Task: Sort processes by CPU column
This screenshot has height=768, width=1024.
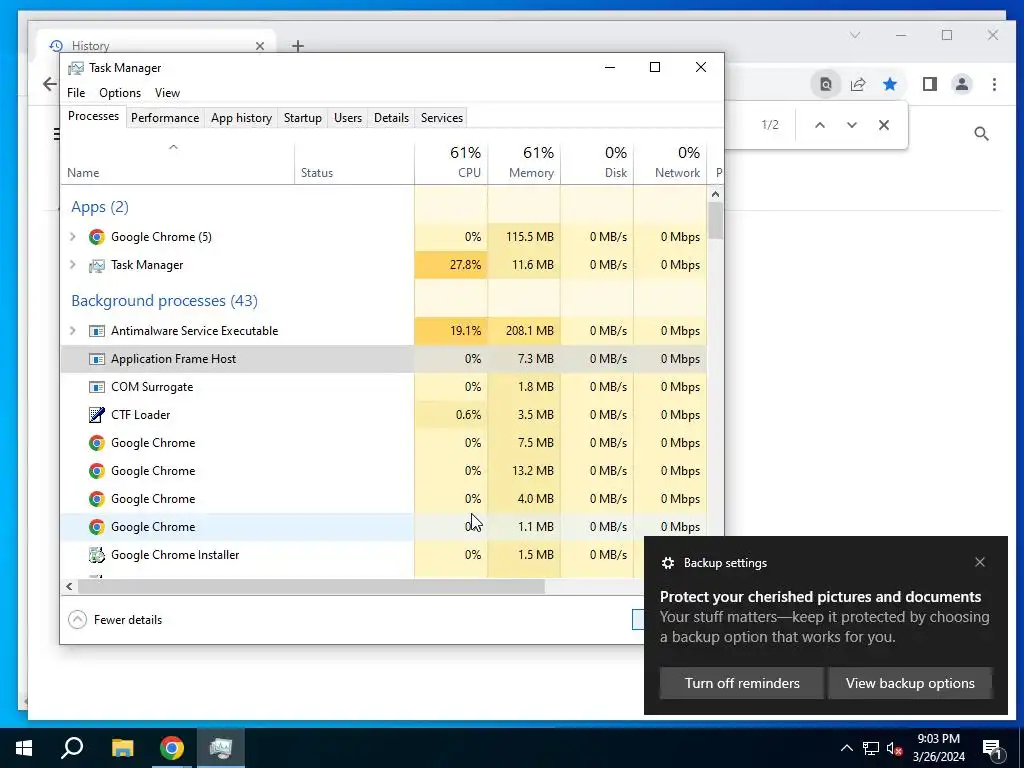Action: point(451,162)
